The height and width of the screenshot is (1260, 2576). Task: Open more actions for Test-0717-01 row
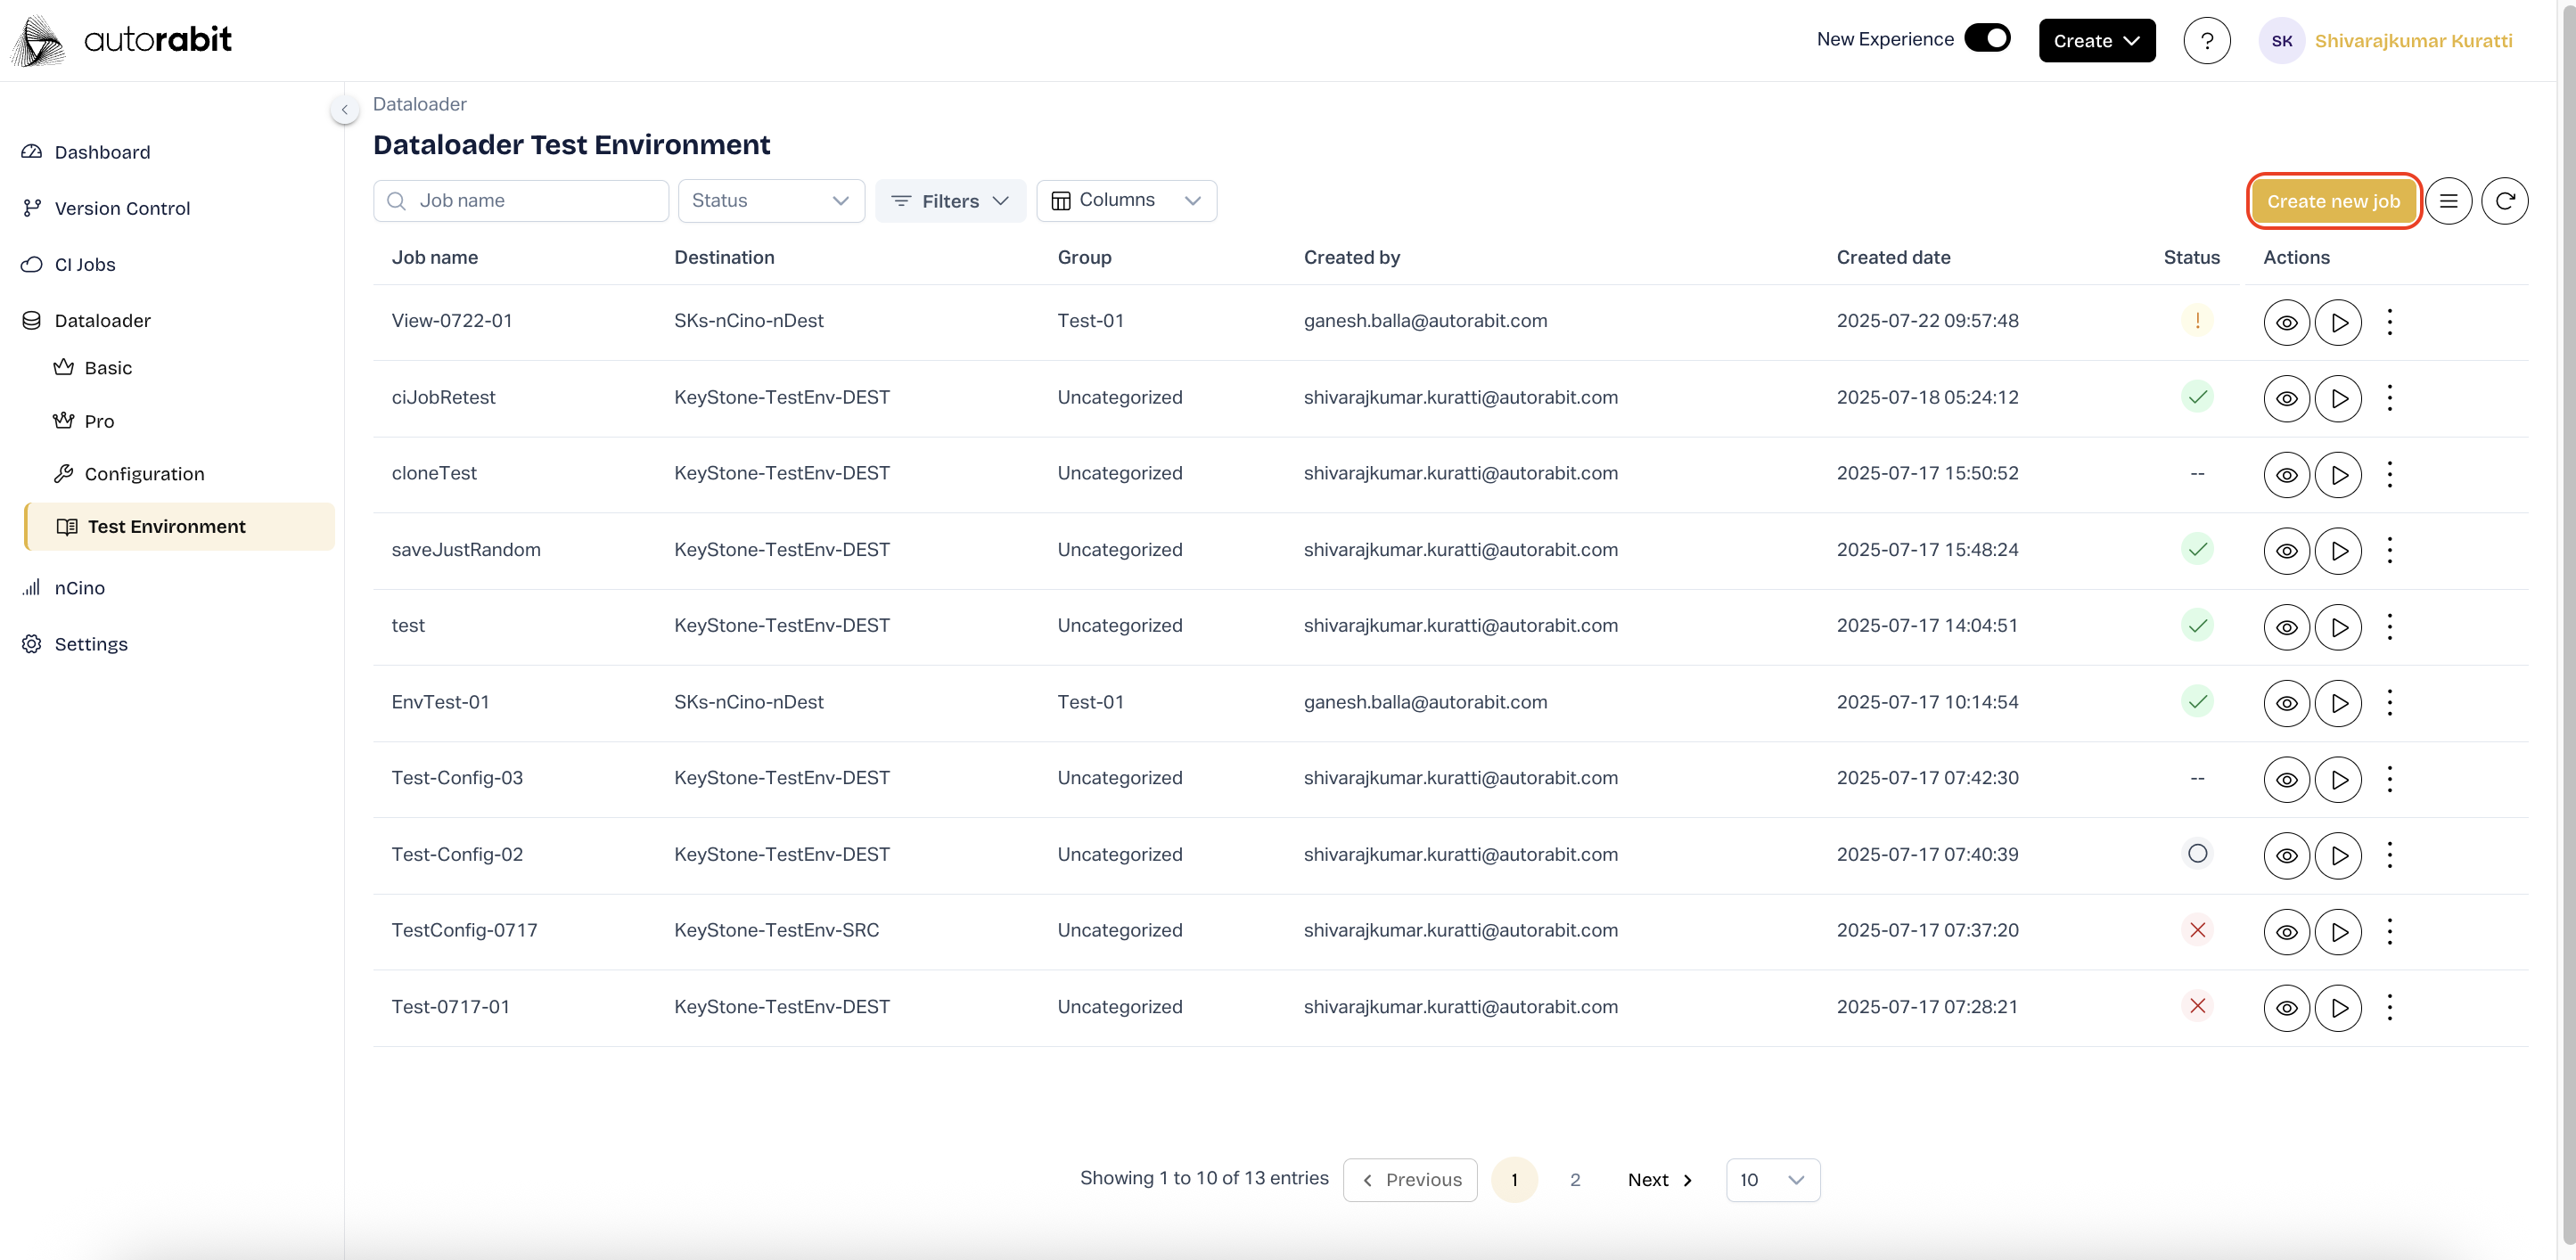[2389, 1007]
